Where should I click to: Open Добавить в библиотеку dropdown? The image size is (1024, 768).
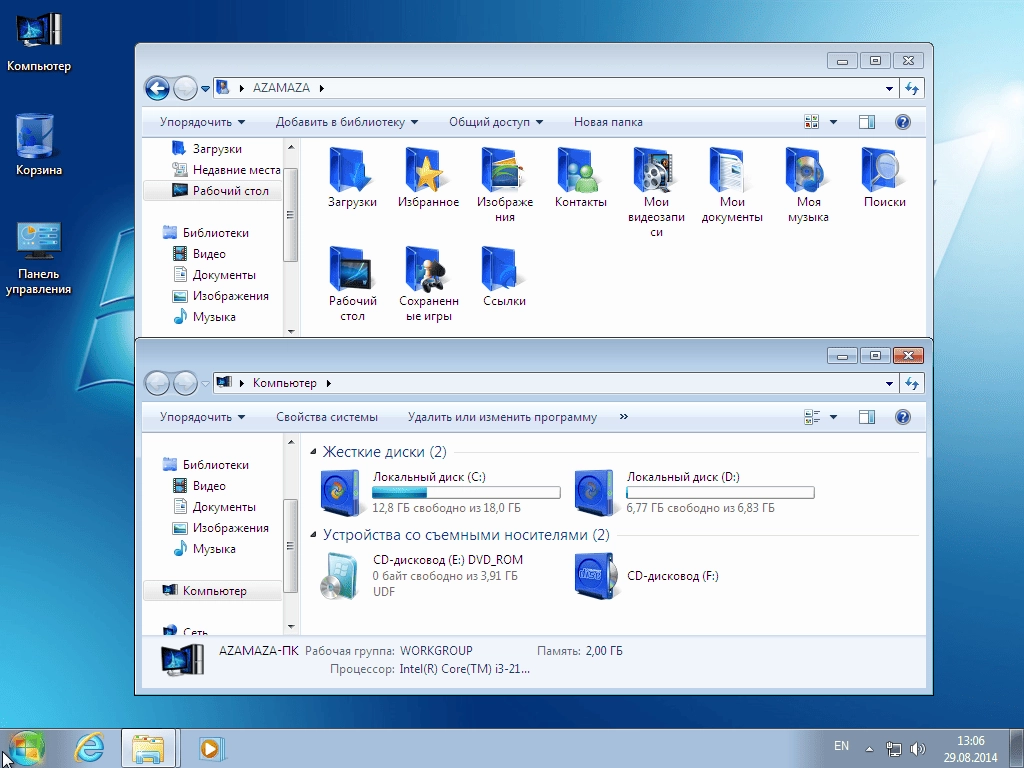[x=347, y=122]
